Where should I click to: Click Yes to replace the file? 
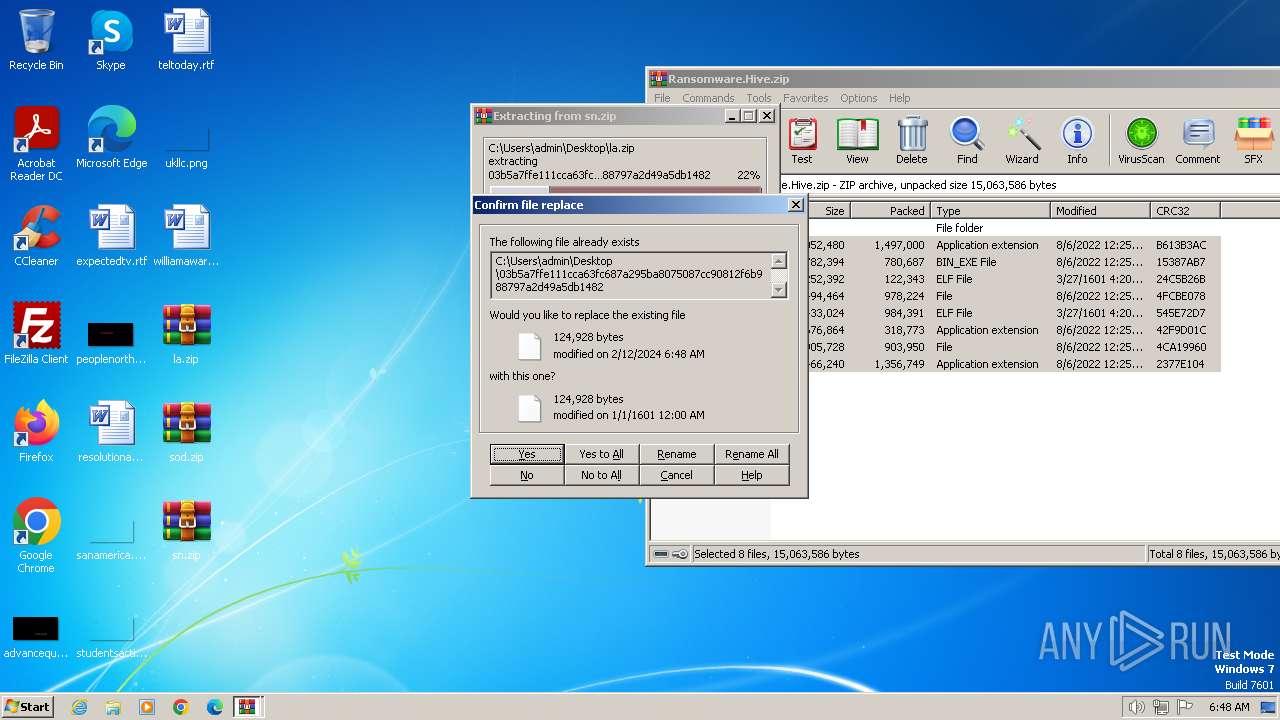click(527, 454)
